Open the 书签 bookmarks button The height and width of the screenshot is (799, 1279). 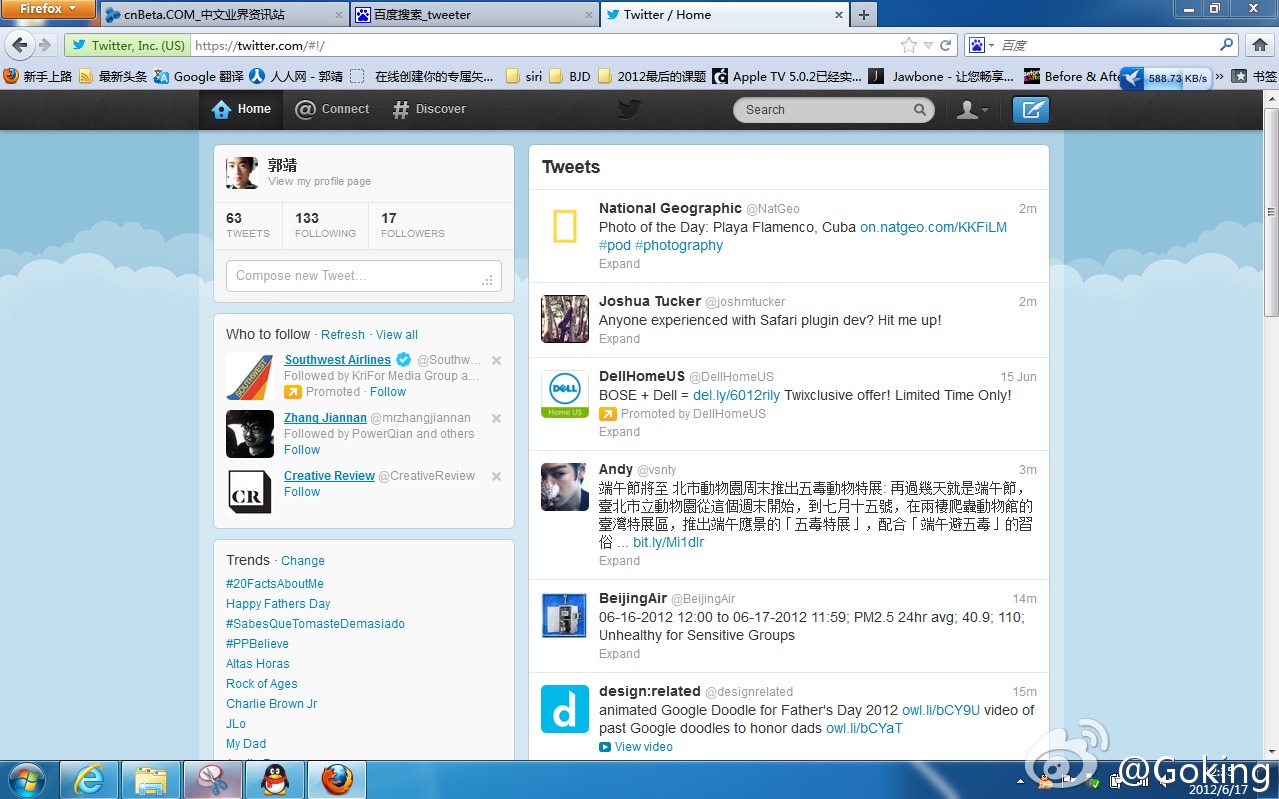point(1254,76)
